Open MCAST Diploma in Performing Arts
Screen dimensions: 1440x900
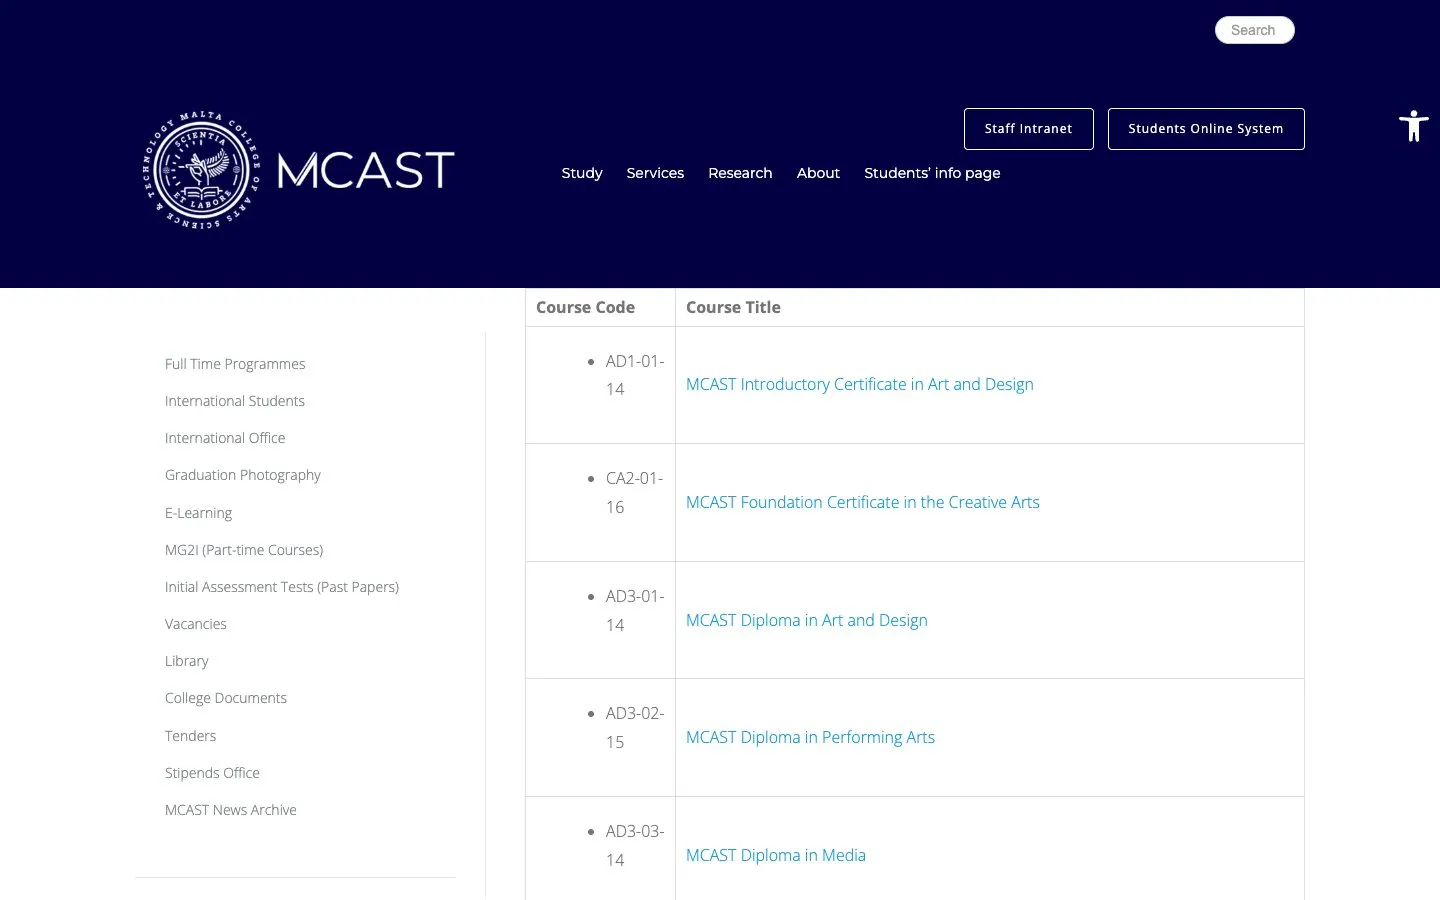[810, 737]
